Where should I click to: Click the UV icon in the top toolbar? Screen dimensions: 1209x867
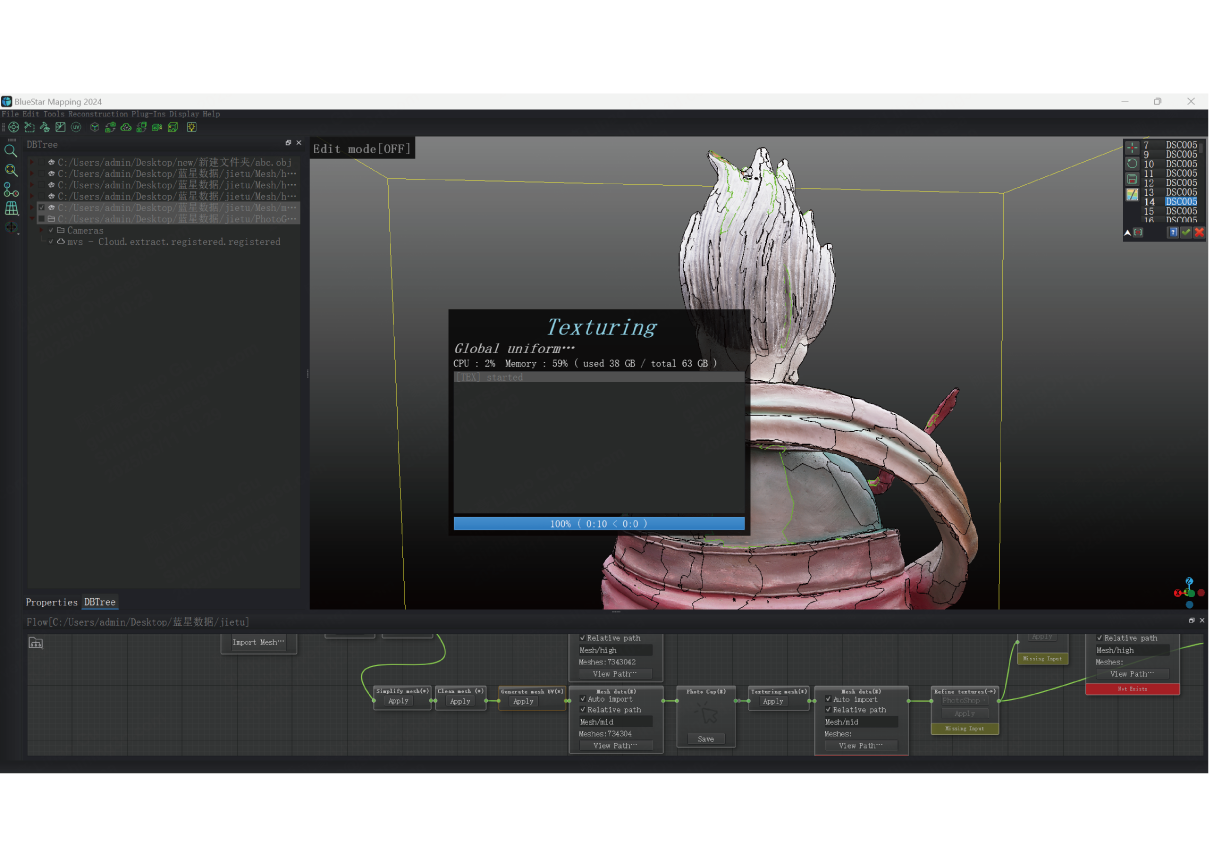(x=76, y=127)
